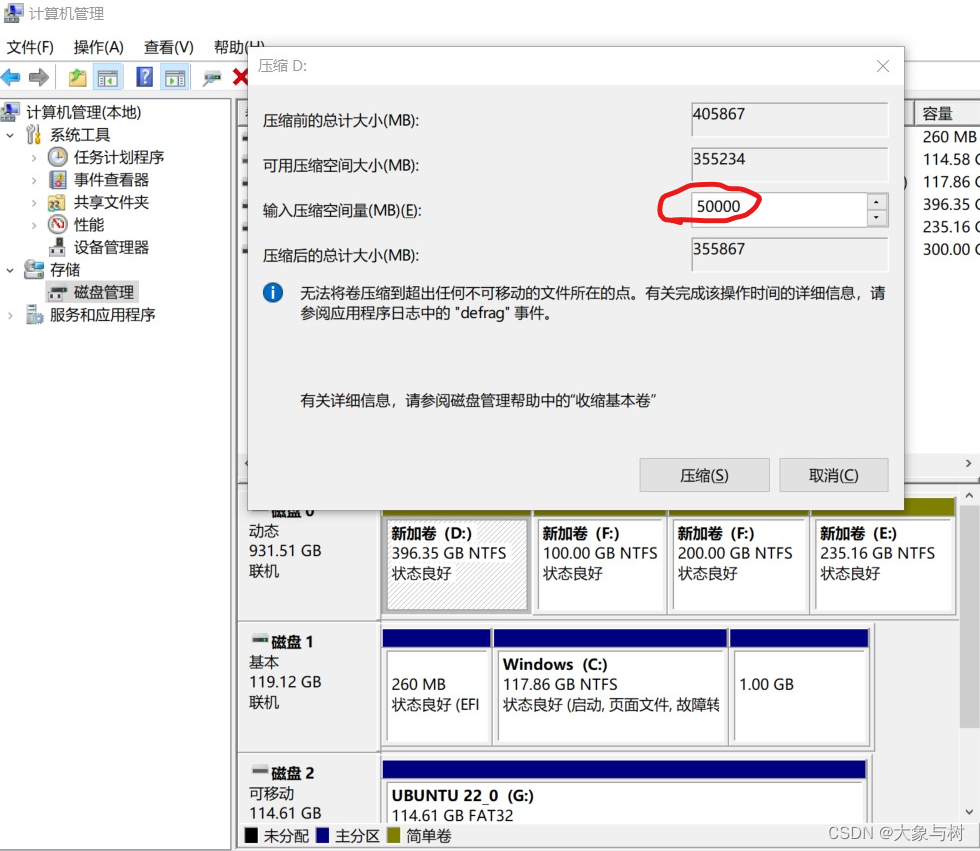Select 任务计划程序 in the tree
This screenshot has width=980, height=851.
coord(119,157)
